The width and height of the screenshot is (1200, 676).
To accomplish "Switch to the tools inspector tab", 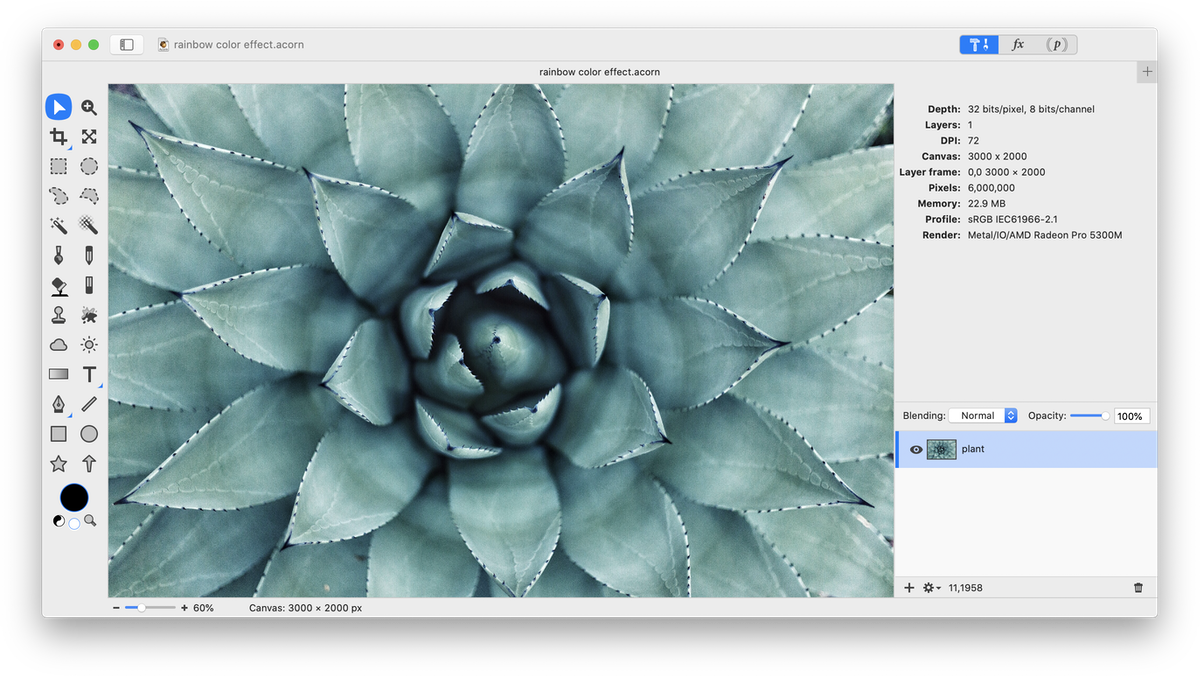I will tap(979, 45).
